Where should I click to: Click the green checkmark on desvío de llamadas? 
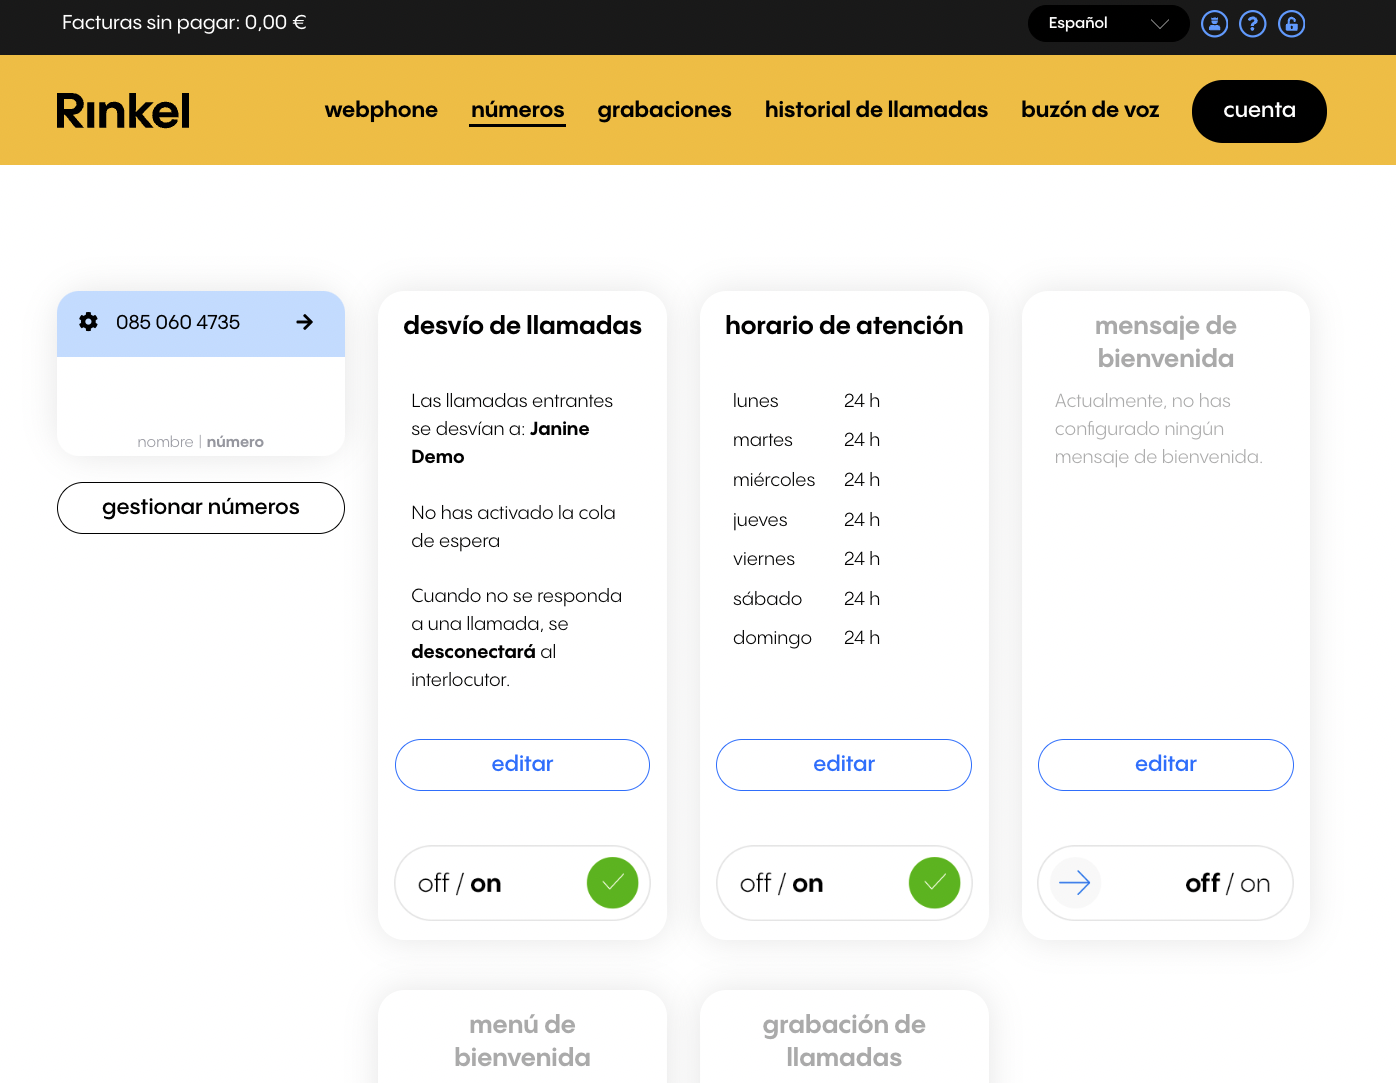coord(612,883)
